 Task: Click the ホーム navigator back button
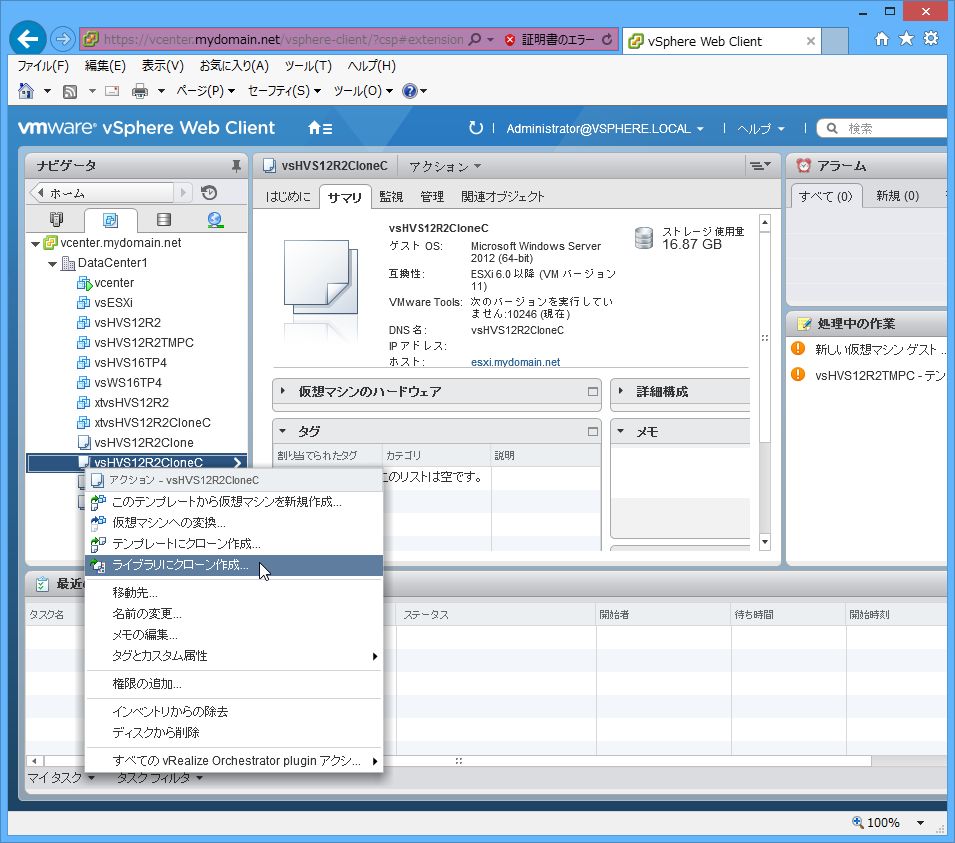[x=102, y=193]
